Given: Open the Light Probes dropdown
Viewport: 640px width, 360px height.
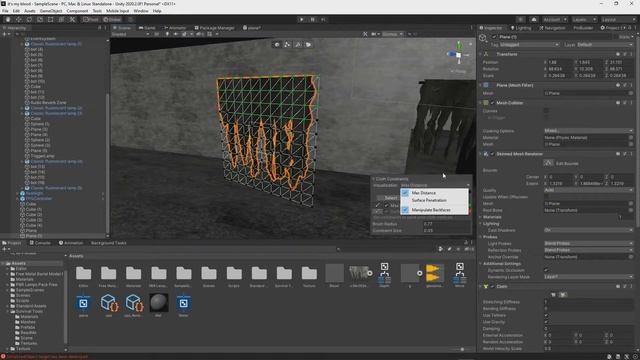Looking at the screenshot, I should [588, 244].
